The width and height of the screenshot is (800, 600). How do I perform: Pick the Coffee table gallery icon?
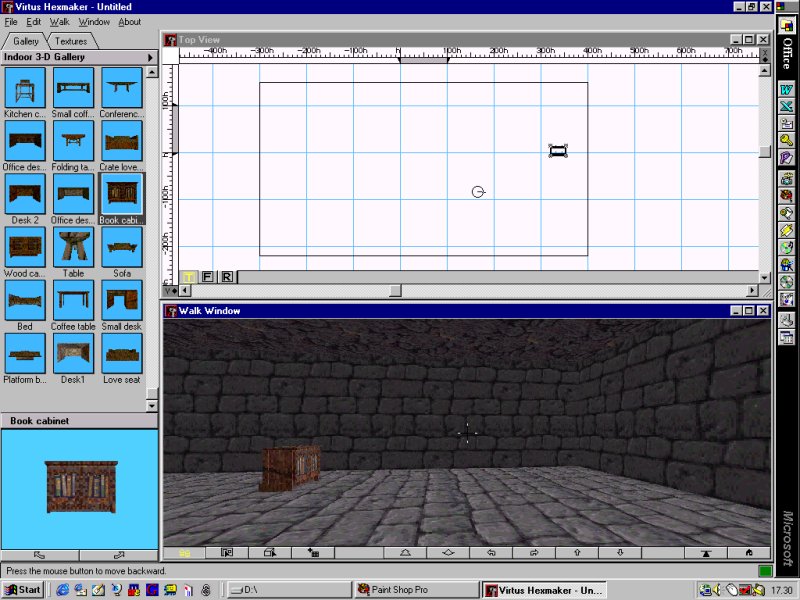click(x=73, y=300)
